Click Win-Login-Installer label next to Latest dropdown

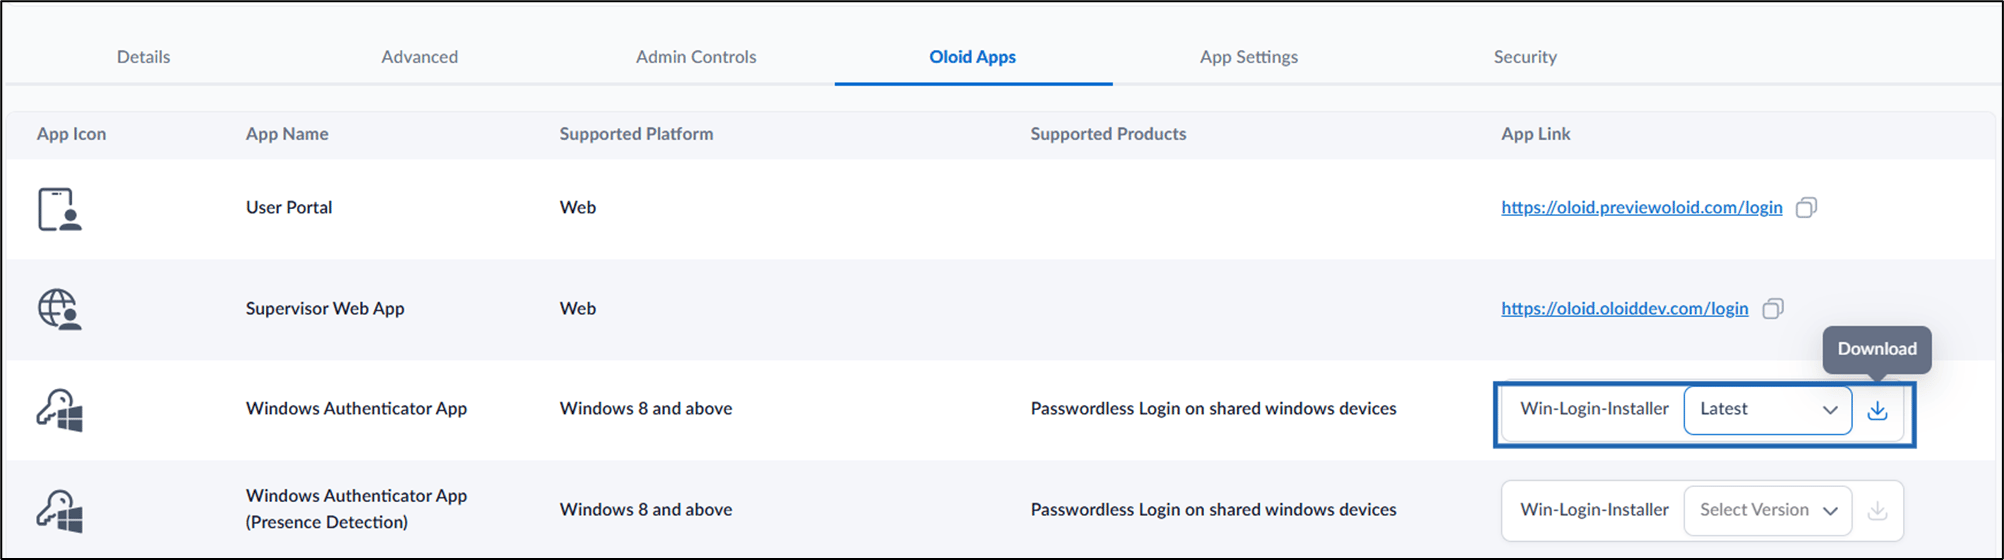[1594, 409]
